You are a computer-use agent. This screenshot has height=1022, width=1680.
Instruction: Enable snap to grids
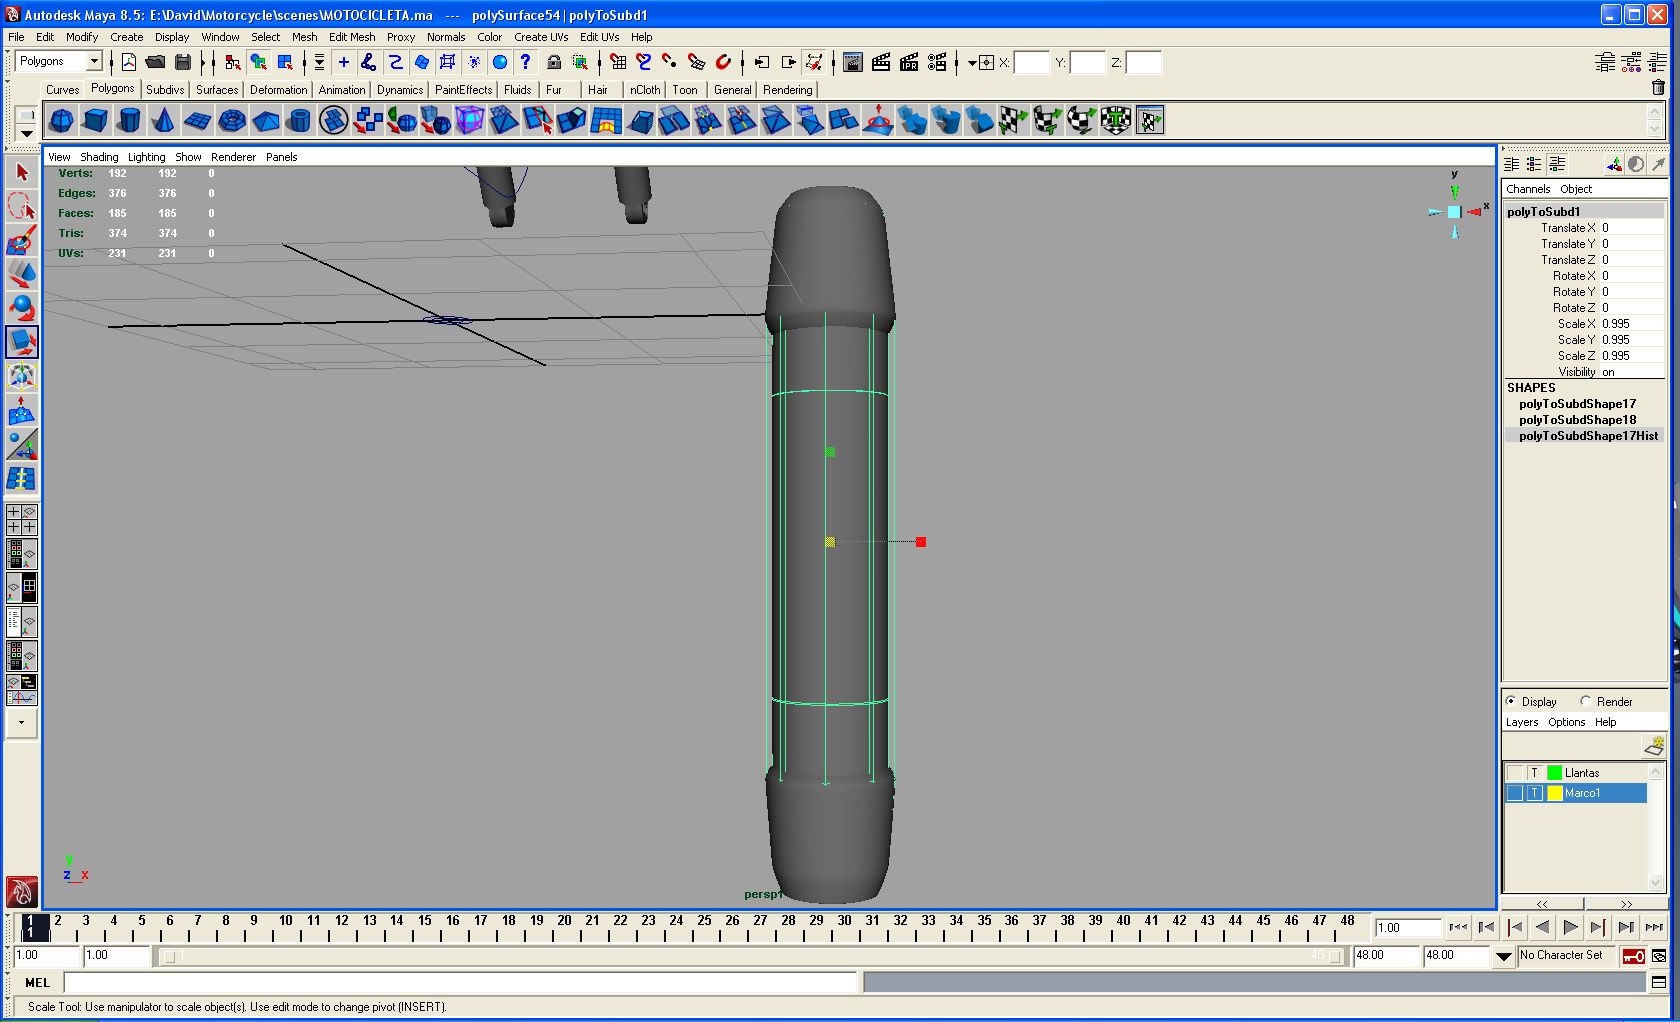pyautogui.click(x=618, y=62)
